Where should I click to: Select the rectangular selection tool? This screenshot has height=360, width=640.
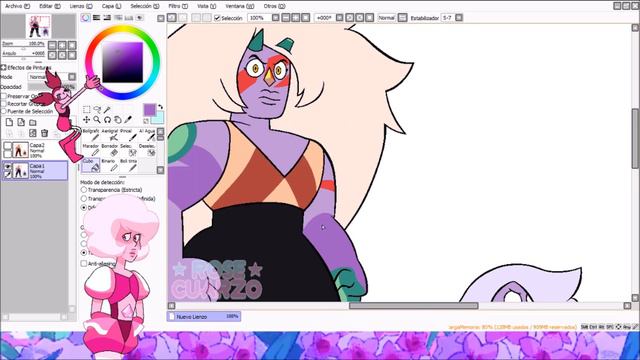coord(87,109)
